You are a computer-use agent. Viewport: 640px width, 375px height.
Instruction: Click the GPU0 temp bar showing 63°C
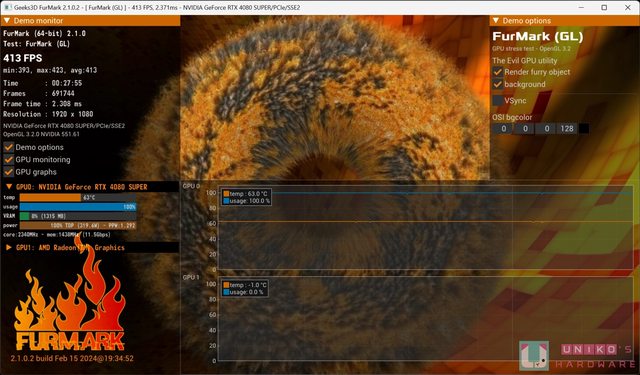pos(78,197)
